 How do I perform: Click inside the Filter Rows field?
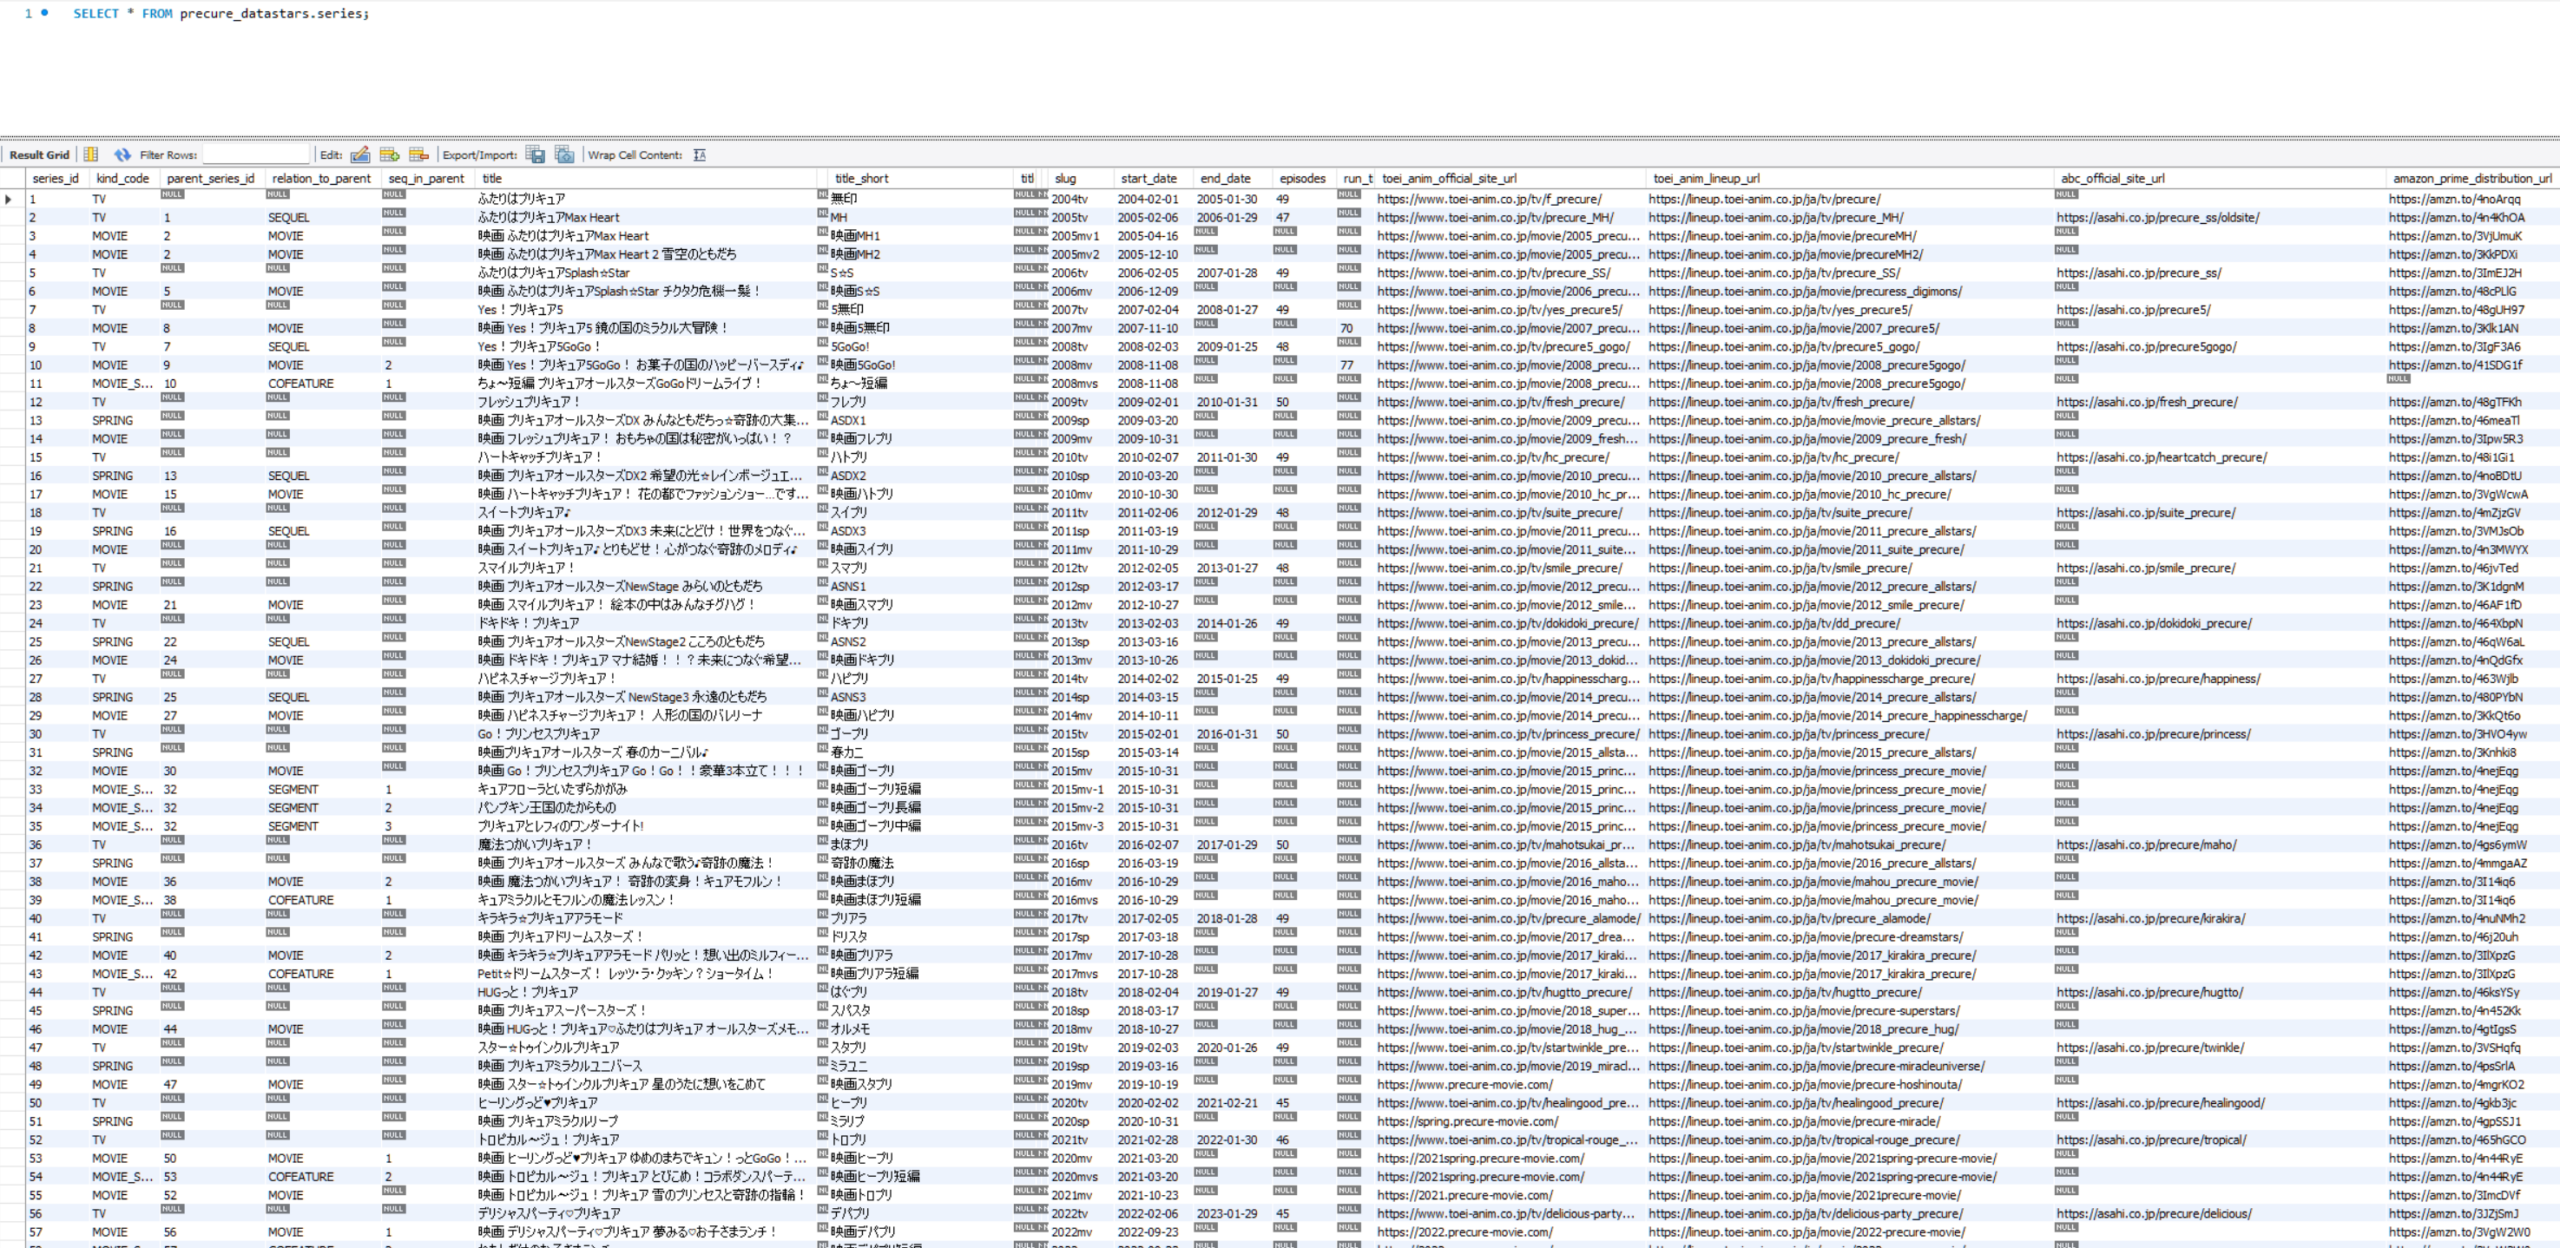256,155
